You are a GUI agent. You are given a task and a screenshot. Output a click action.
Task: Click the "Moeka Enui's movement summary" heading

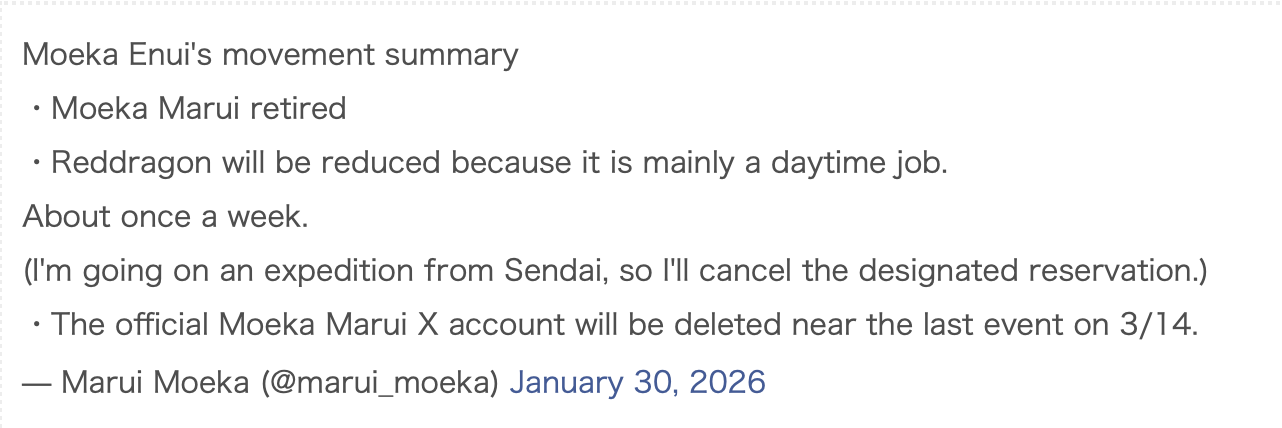point(270,54)
